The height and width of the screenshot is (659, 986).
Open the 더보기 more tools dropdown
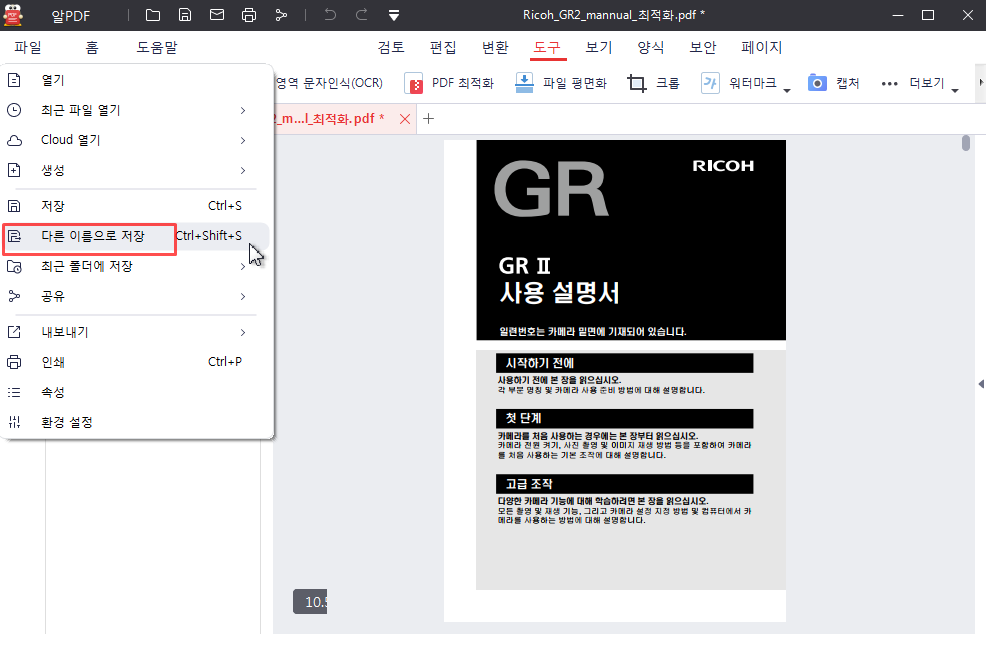click(x=920, y=84)
